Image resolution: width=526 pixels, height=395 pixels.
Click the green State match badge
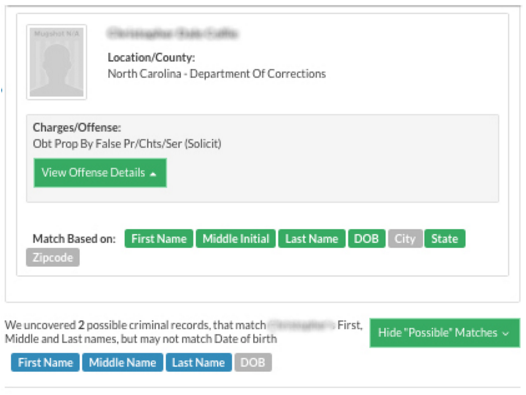point(445,239)
